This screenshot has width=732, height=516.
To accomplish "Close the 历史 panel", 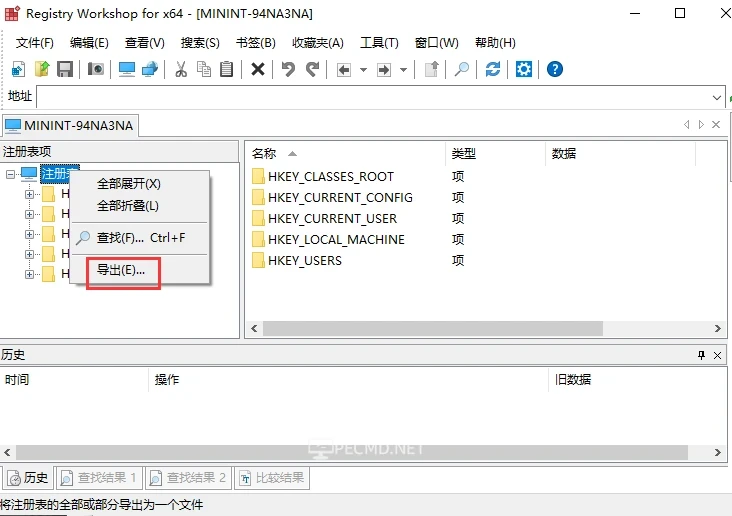I will pyautogui.click(x=718, y=355).
